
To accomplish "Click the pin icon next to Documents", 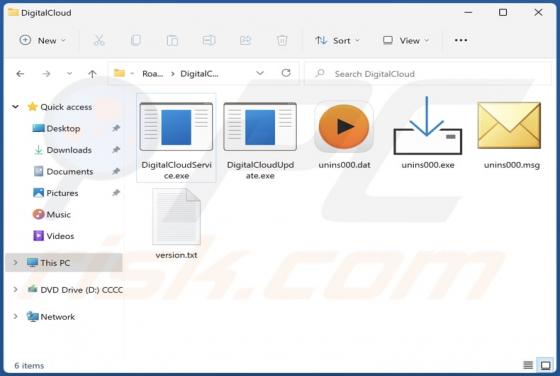I will (116, 171).
